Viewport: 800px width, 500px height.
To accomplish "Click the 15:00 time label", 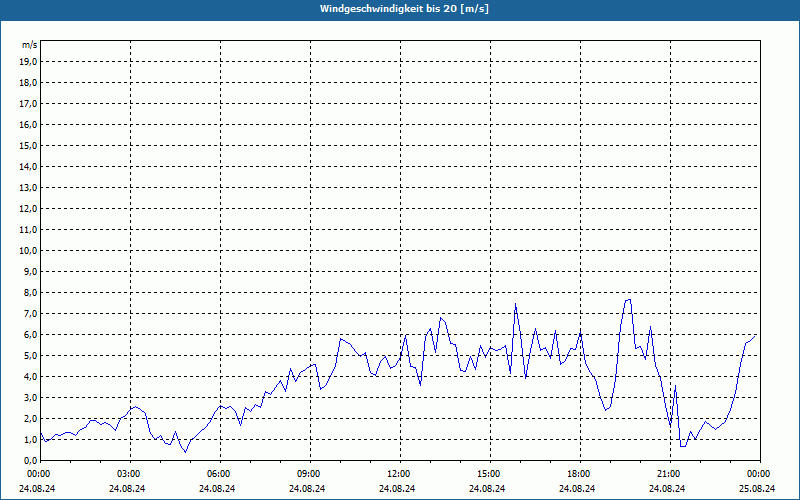I will (x=489, y=474).
